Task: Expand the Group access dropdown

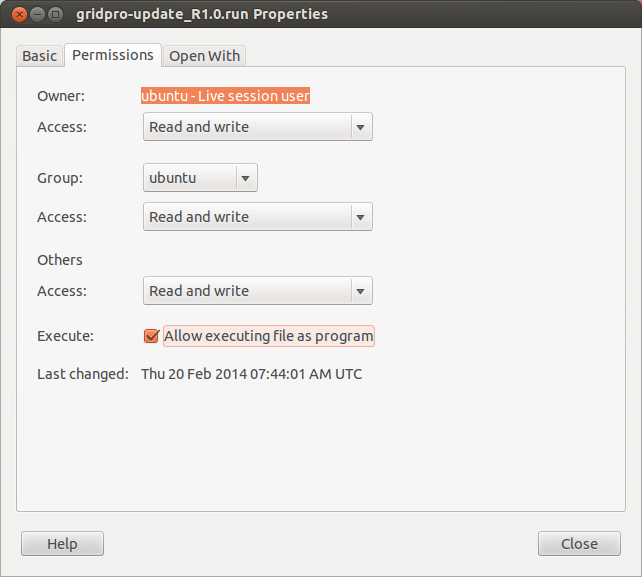Action: pos(257,217)
